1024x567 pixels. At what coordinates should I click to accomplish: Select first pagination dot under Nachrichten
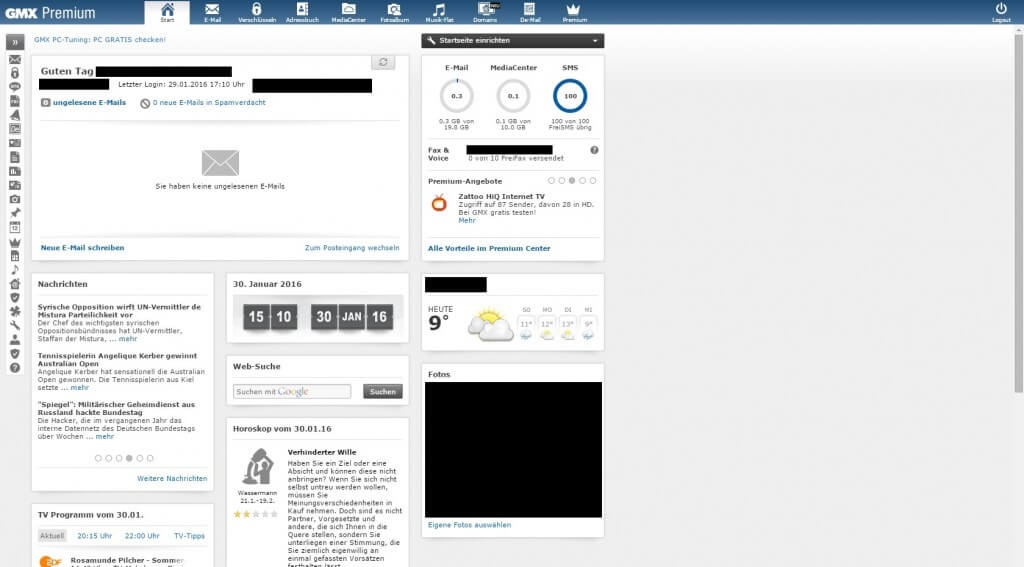click(x=98, y=458)
